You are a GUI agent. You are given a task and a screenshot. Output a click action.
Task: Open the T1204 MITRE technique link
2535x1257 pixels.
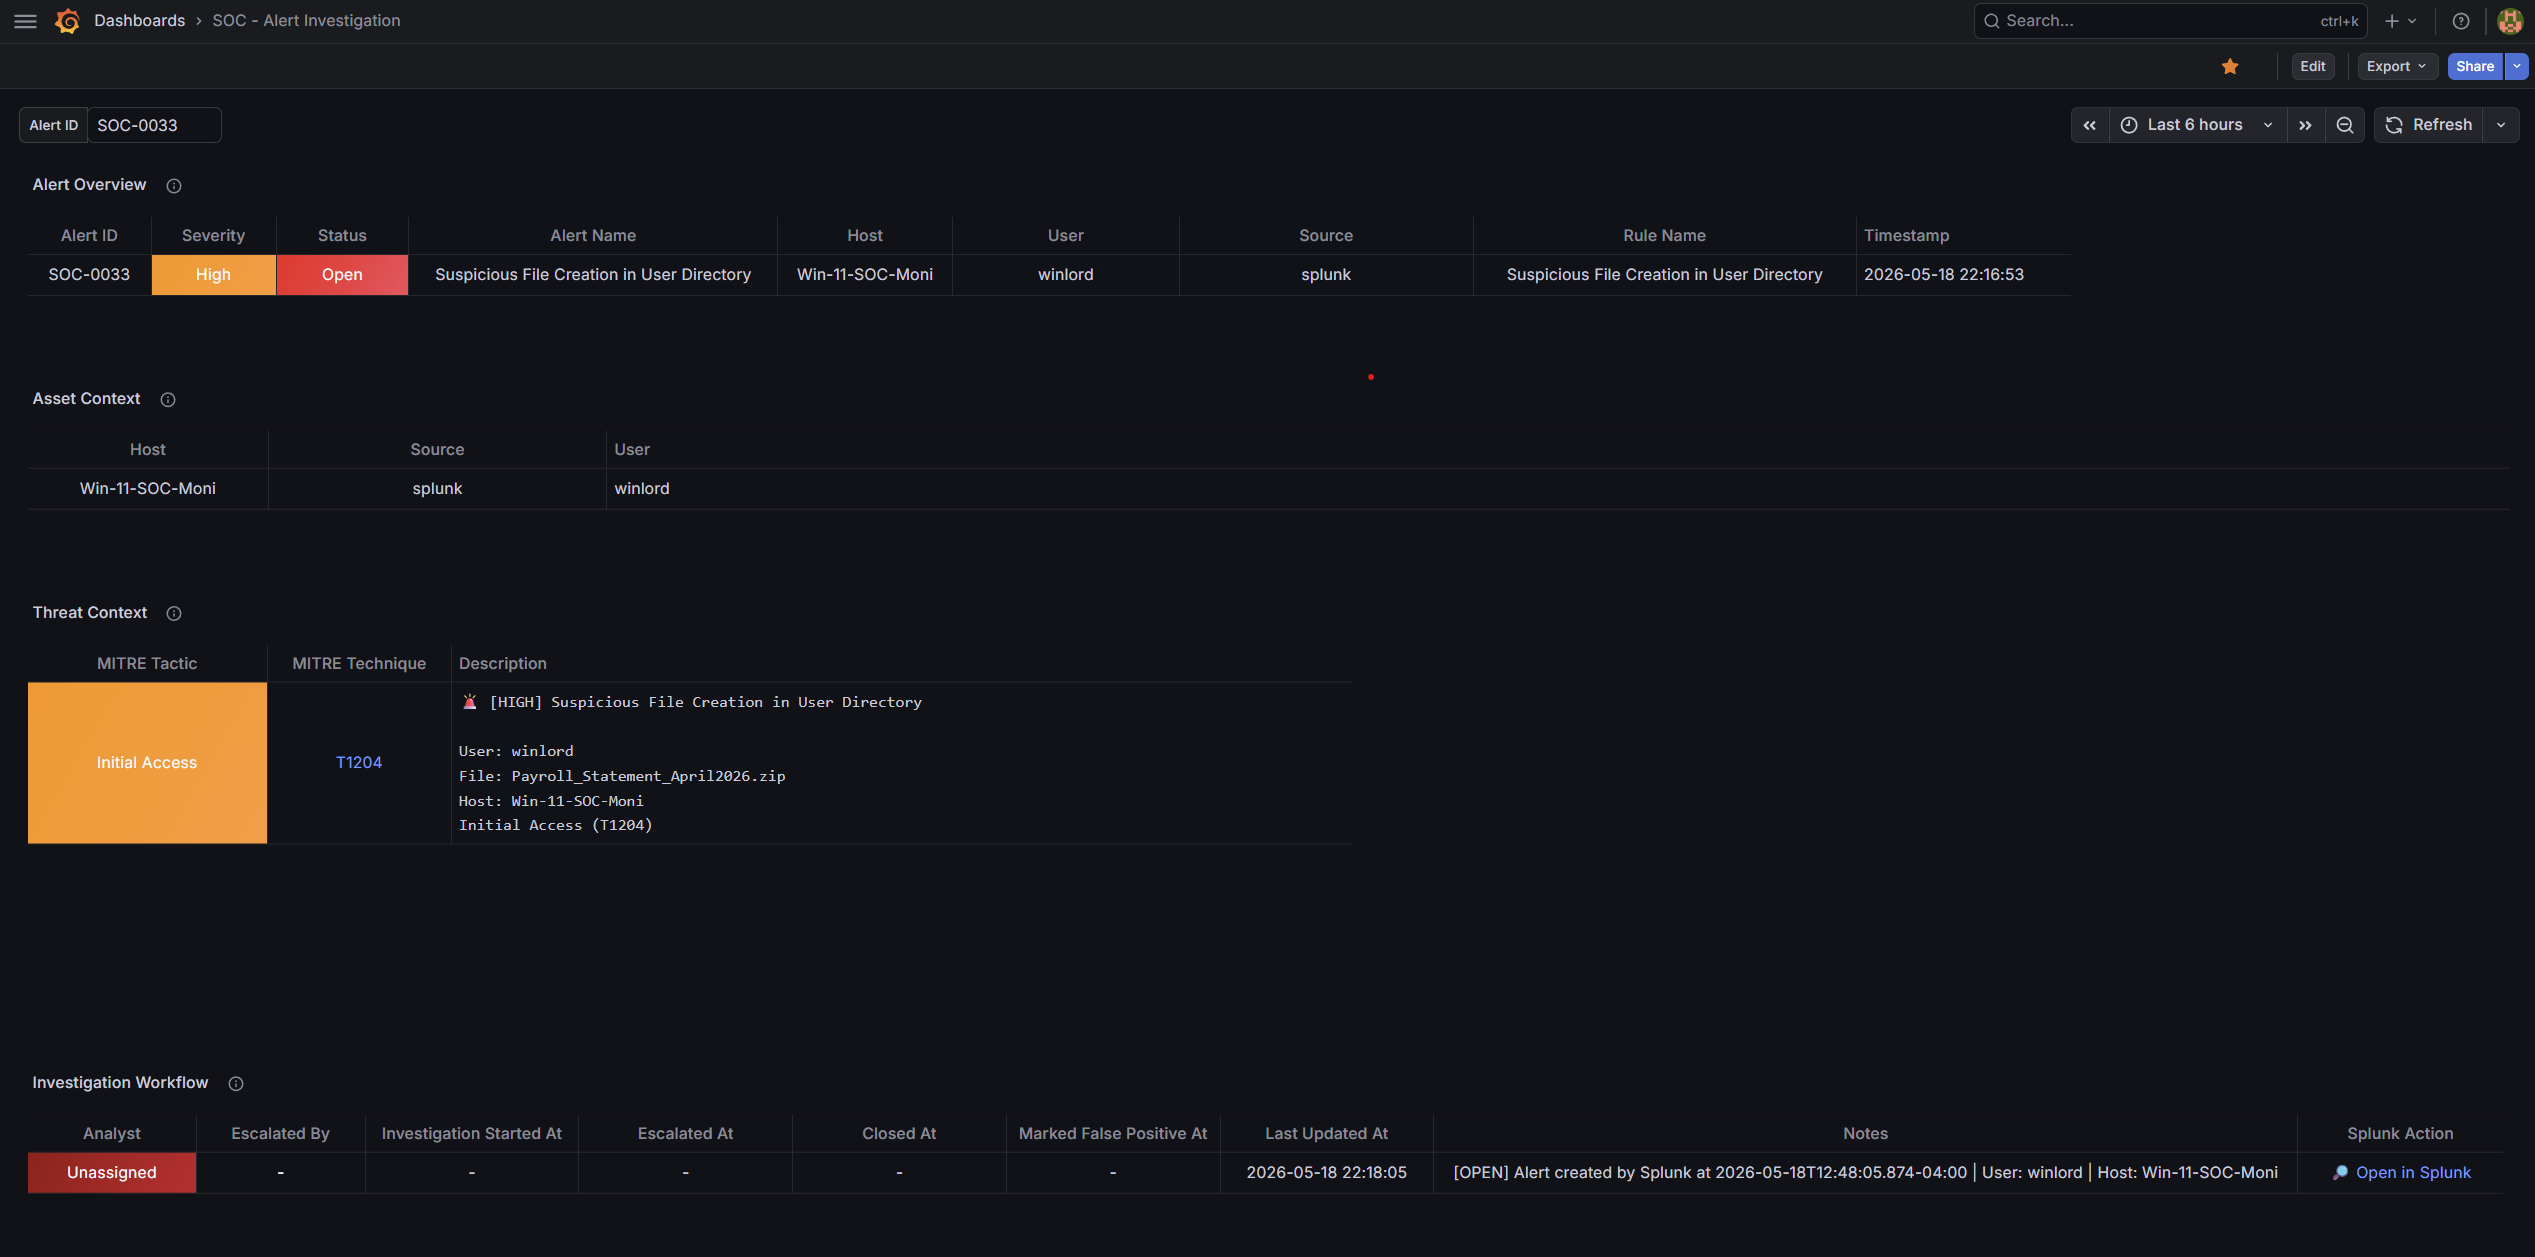tap(359, 762)
